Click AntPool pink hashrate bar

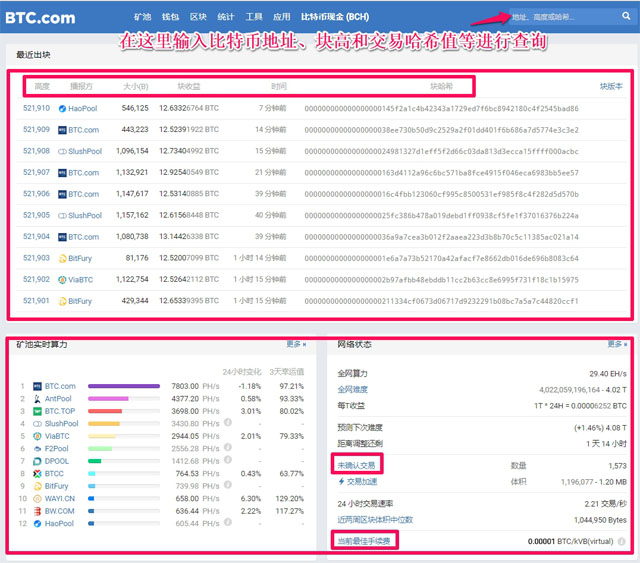coord(108,398)
